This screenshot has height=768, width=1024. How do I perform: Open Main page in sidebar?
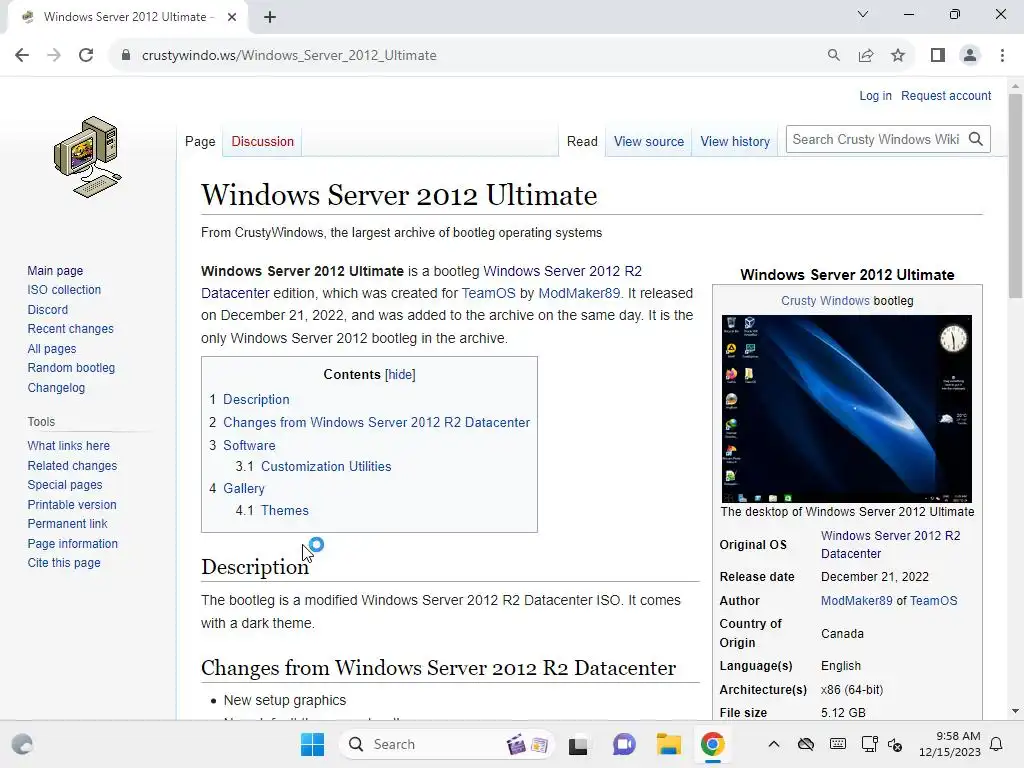point(55,270)
